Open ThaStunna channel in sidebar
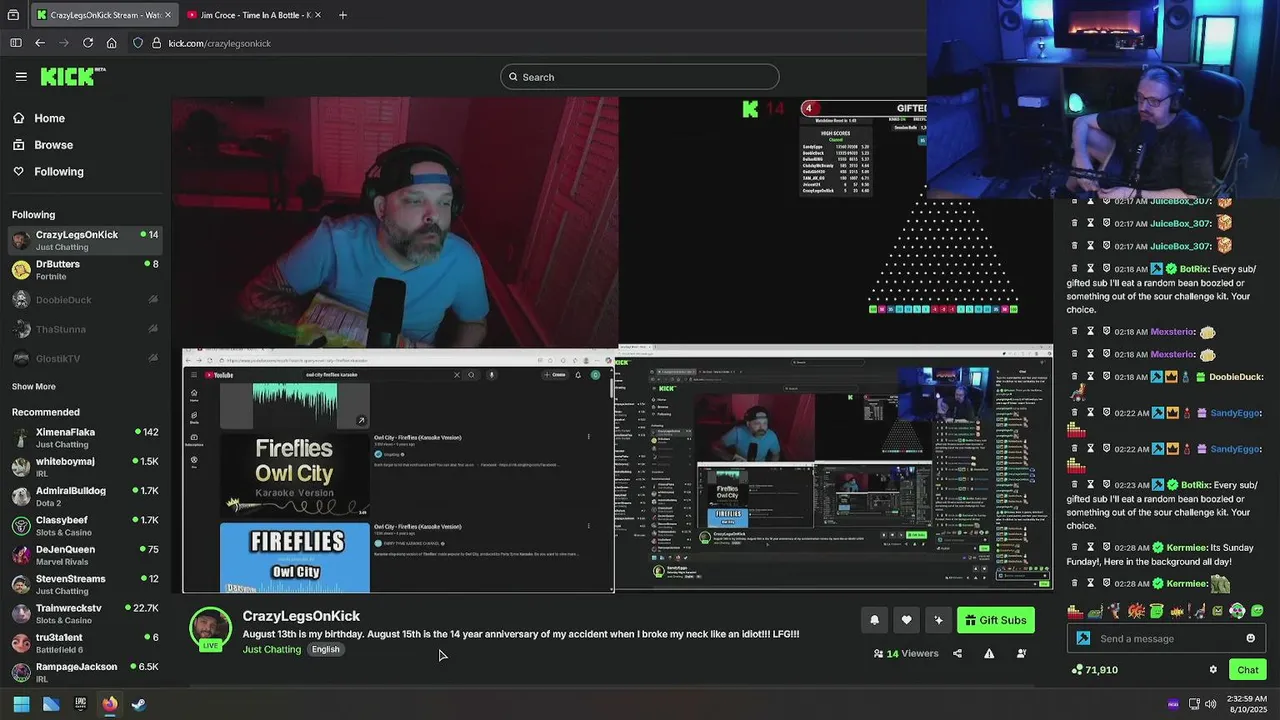The image size is (1280, 720). coord(85,329)
